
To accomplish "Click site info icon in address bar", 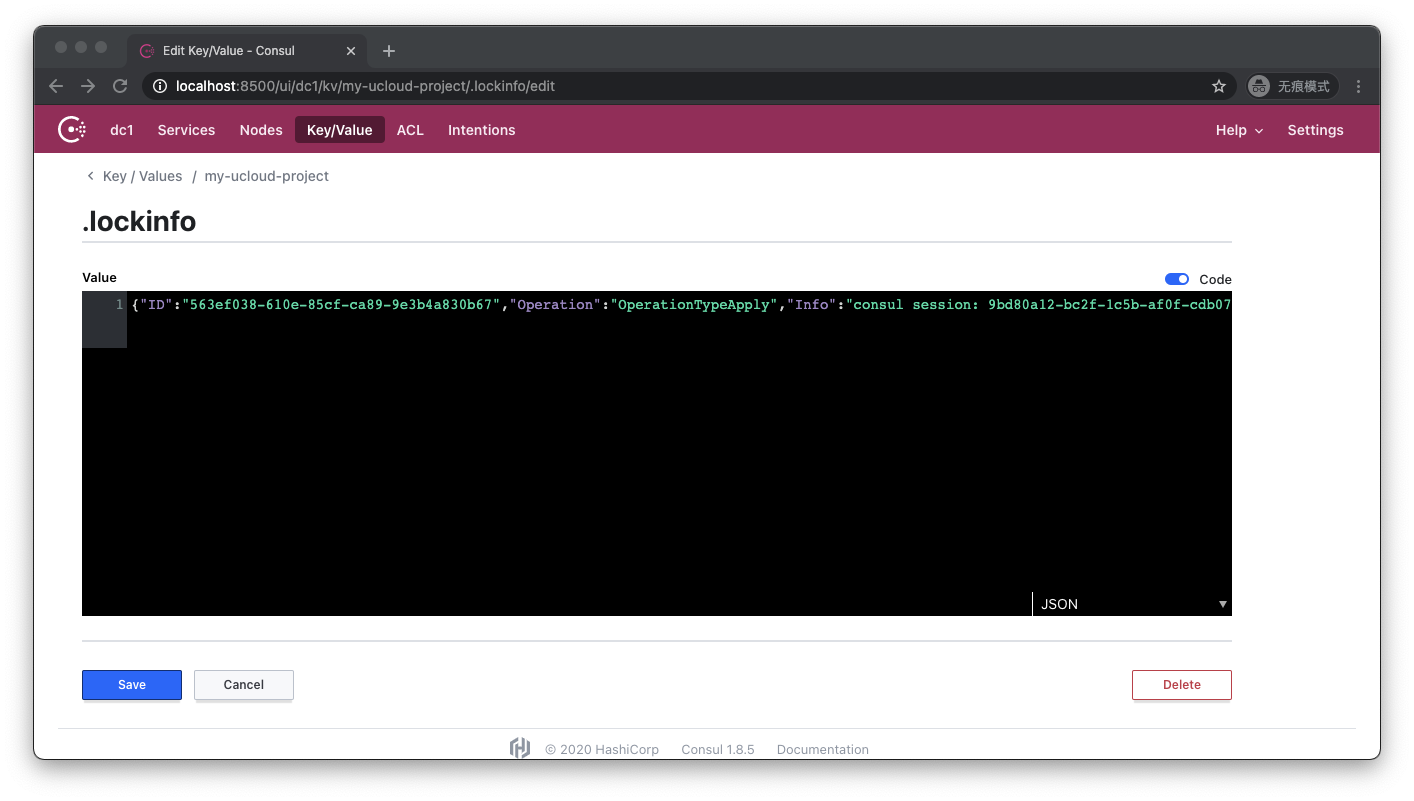I will point(160,86).
